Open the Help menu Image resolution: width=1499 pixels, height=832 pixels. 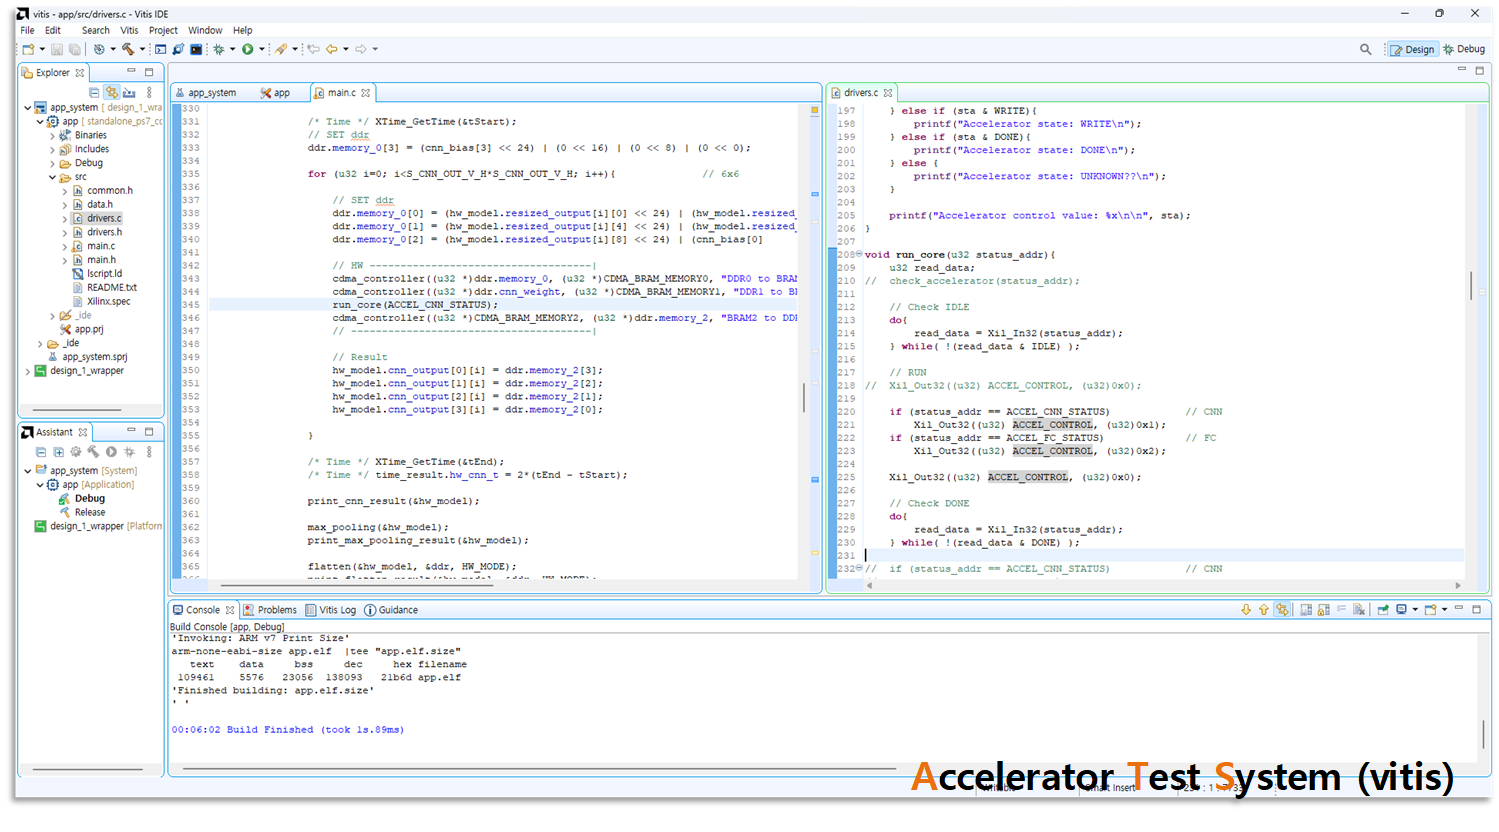tap(243, 30)
